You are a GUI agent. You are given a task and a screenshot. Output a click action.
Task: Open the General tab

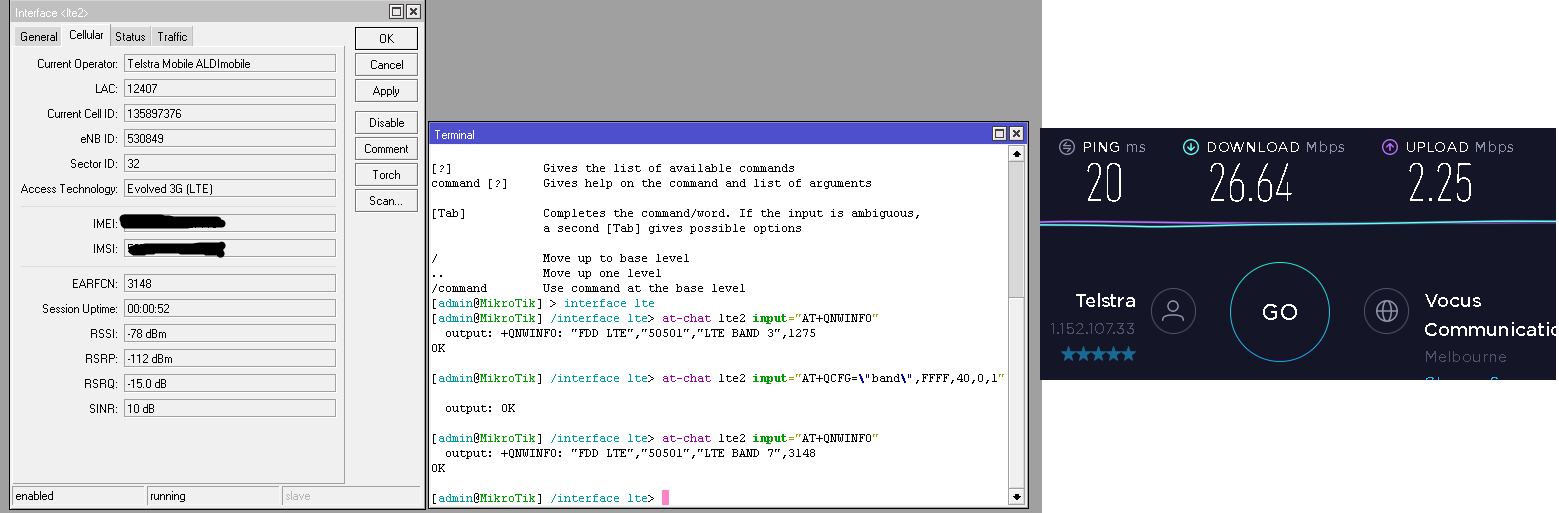coord(39,37)
